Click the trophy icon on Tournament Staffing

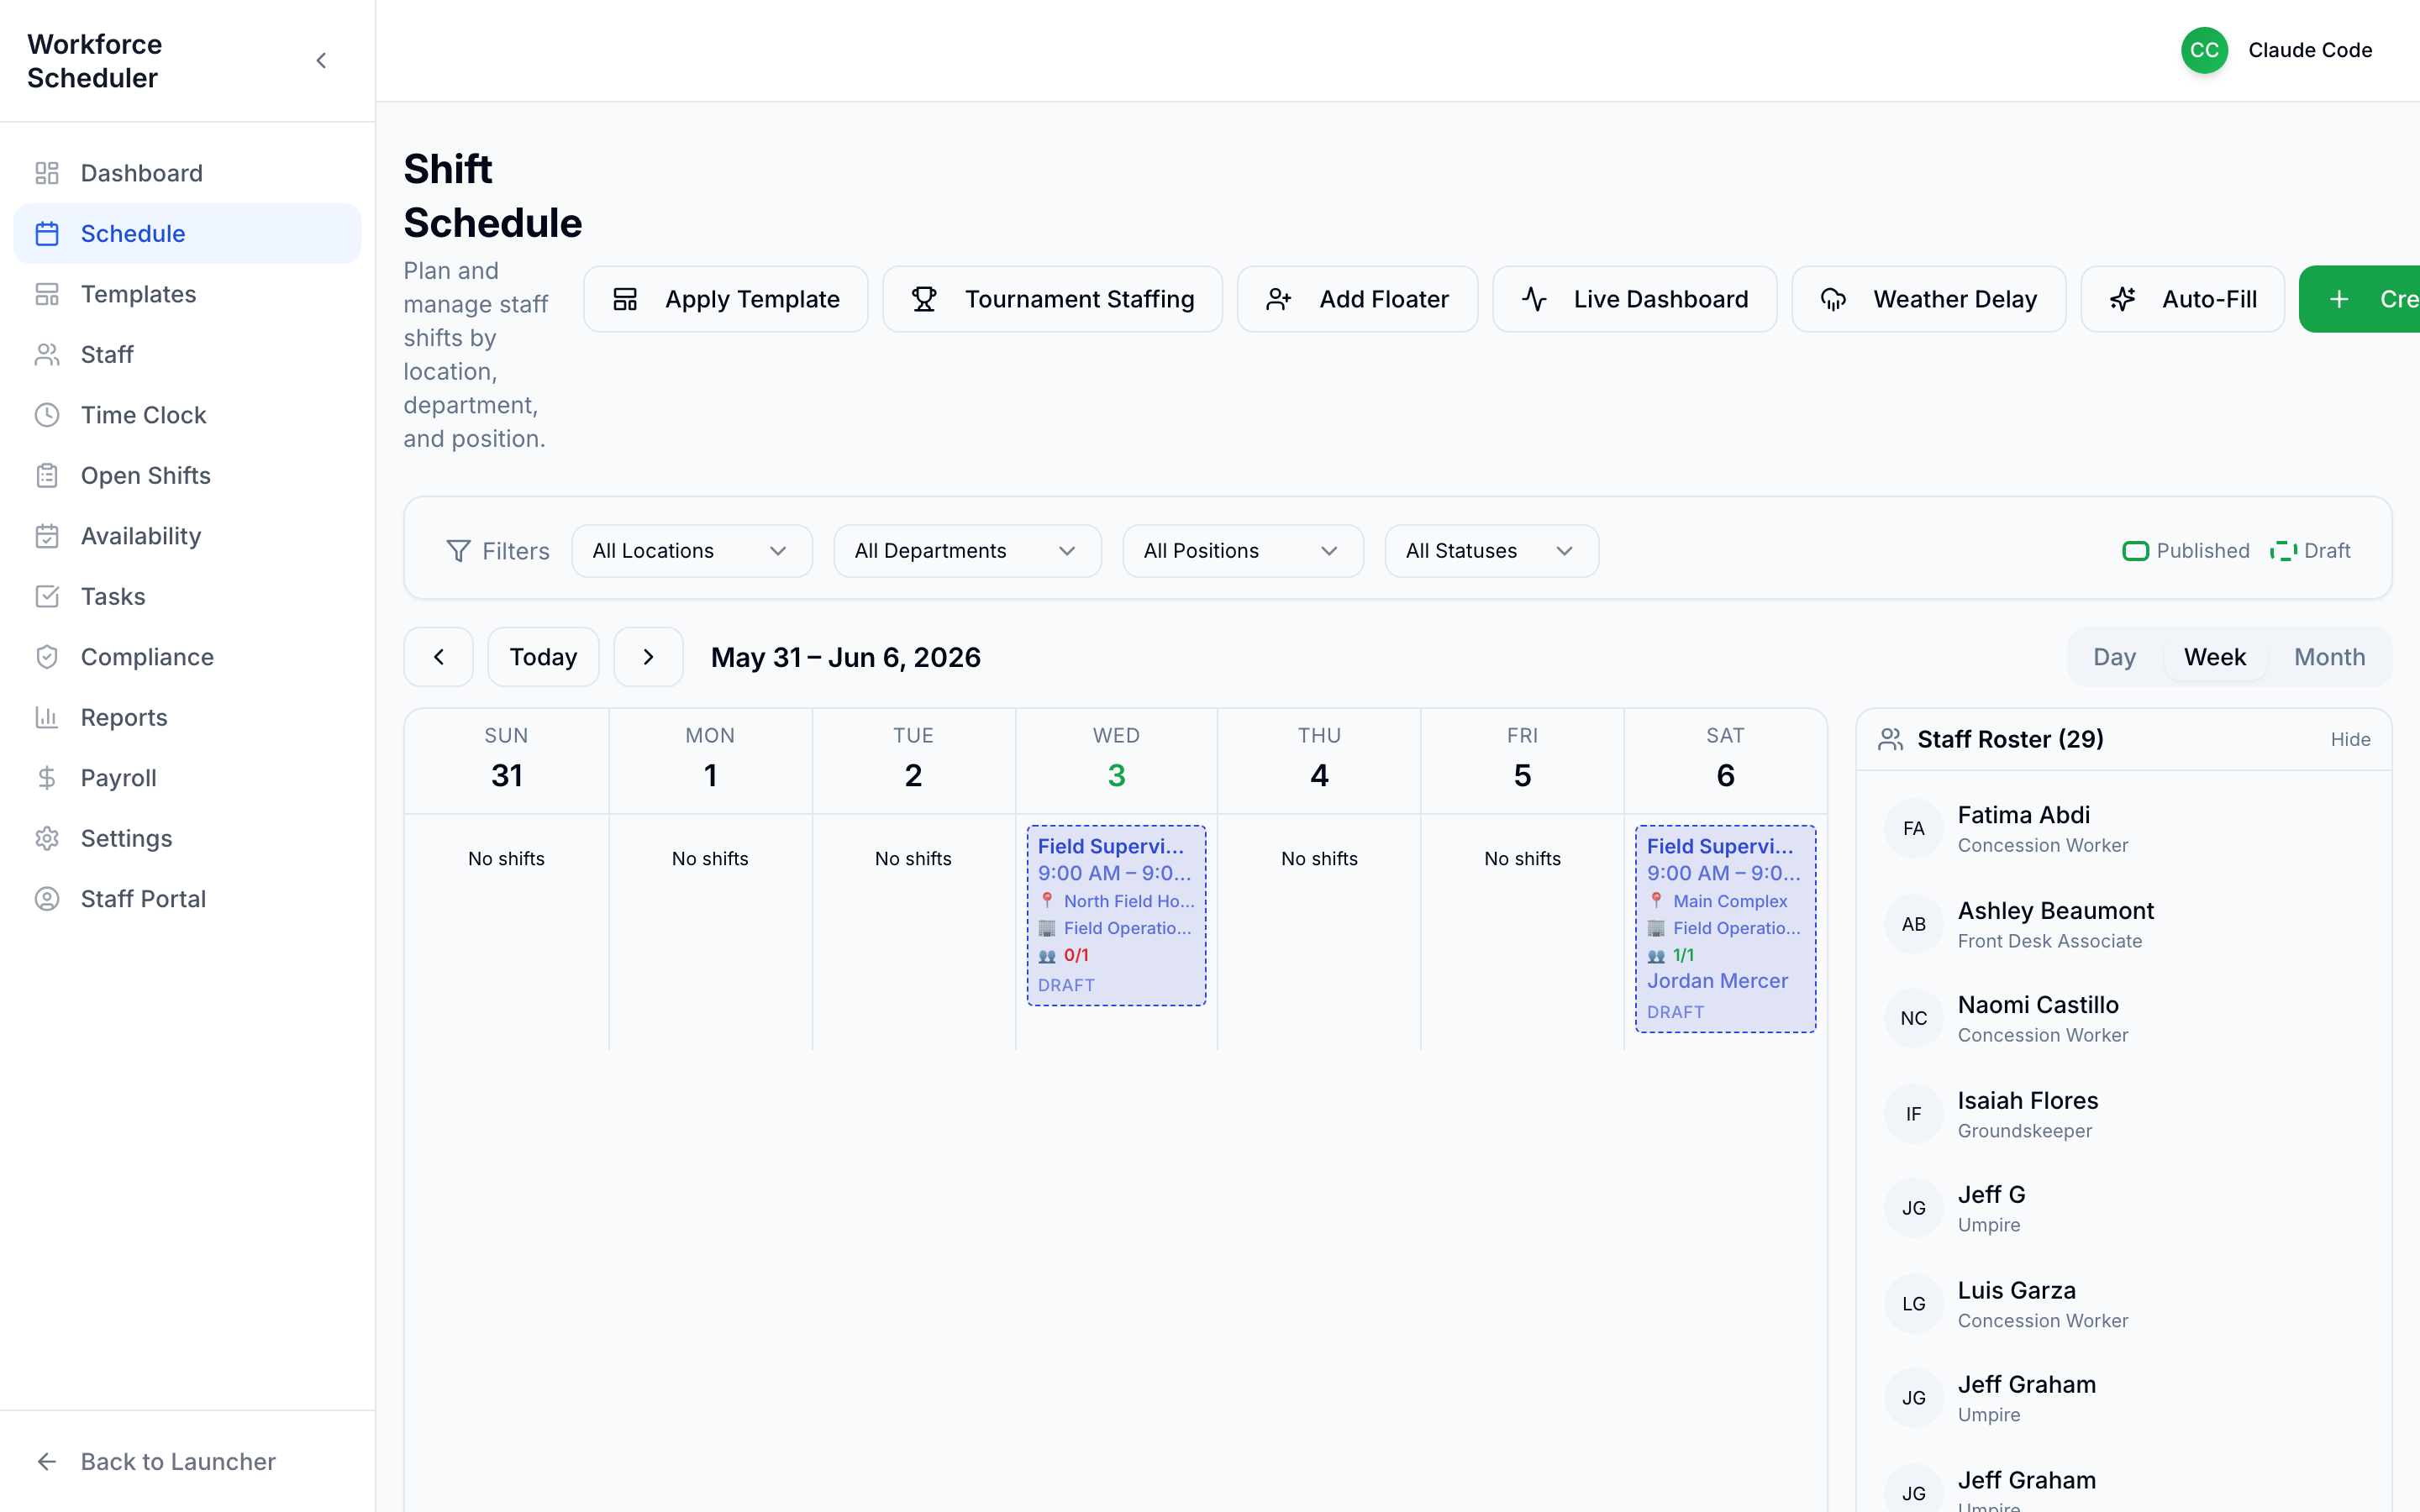coord(924,299)
